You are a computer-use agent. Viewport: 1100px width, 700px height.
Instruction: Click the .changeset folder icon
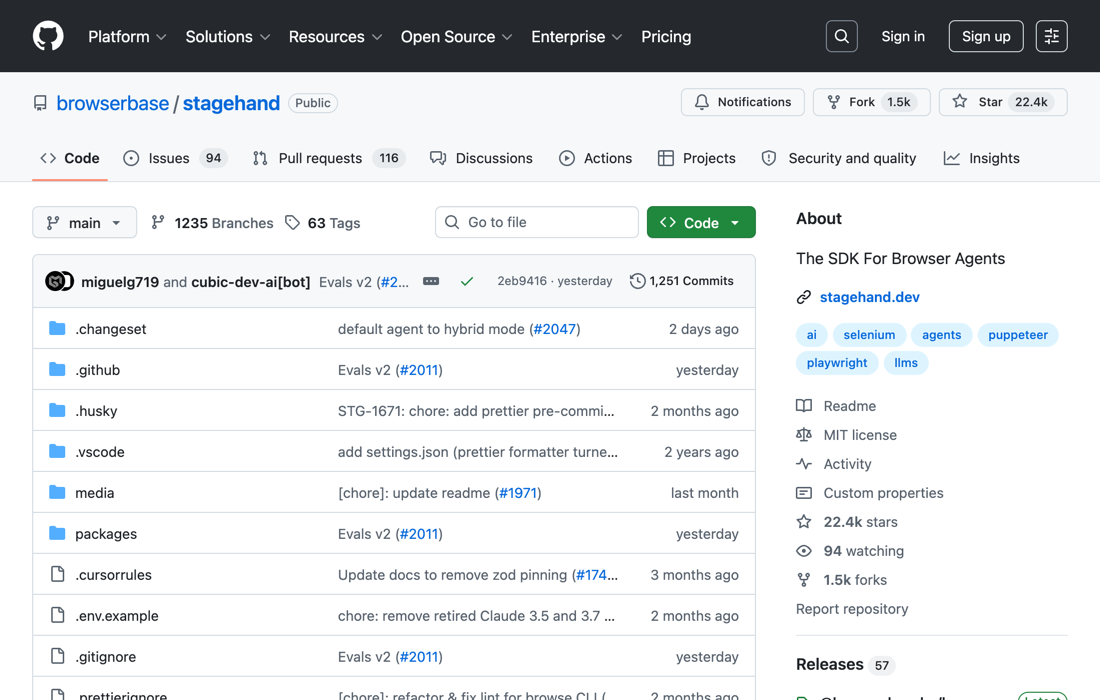point(57,328)
